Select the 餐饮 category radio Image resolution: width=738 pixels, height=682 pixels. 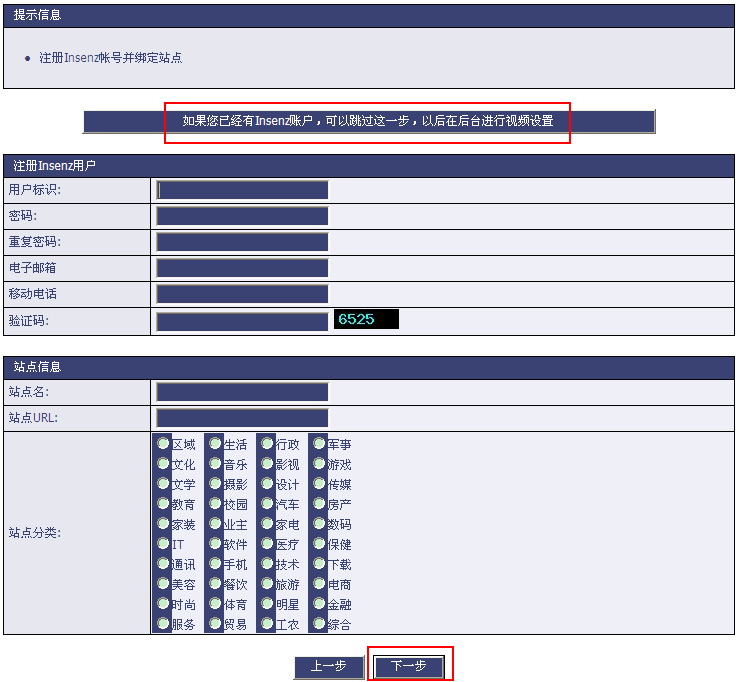pos(215,584)
